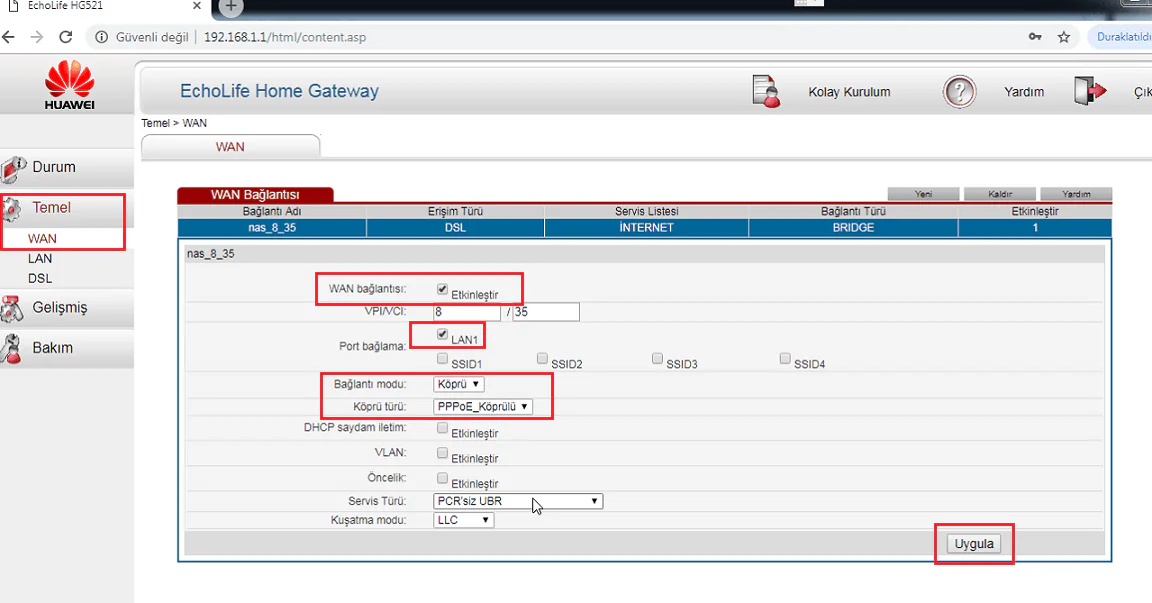Create a connection with the Yeni button
This screenshot has width=1152, height=603.
[922, 193]
